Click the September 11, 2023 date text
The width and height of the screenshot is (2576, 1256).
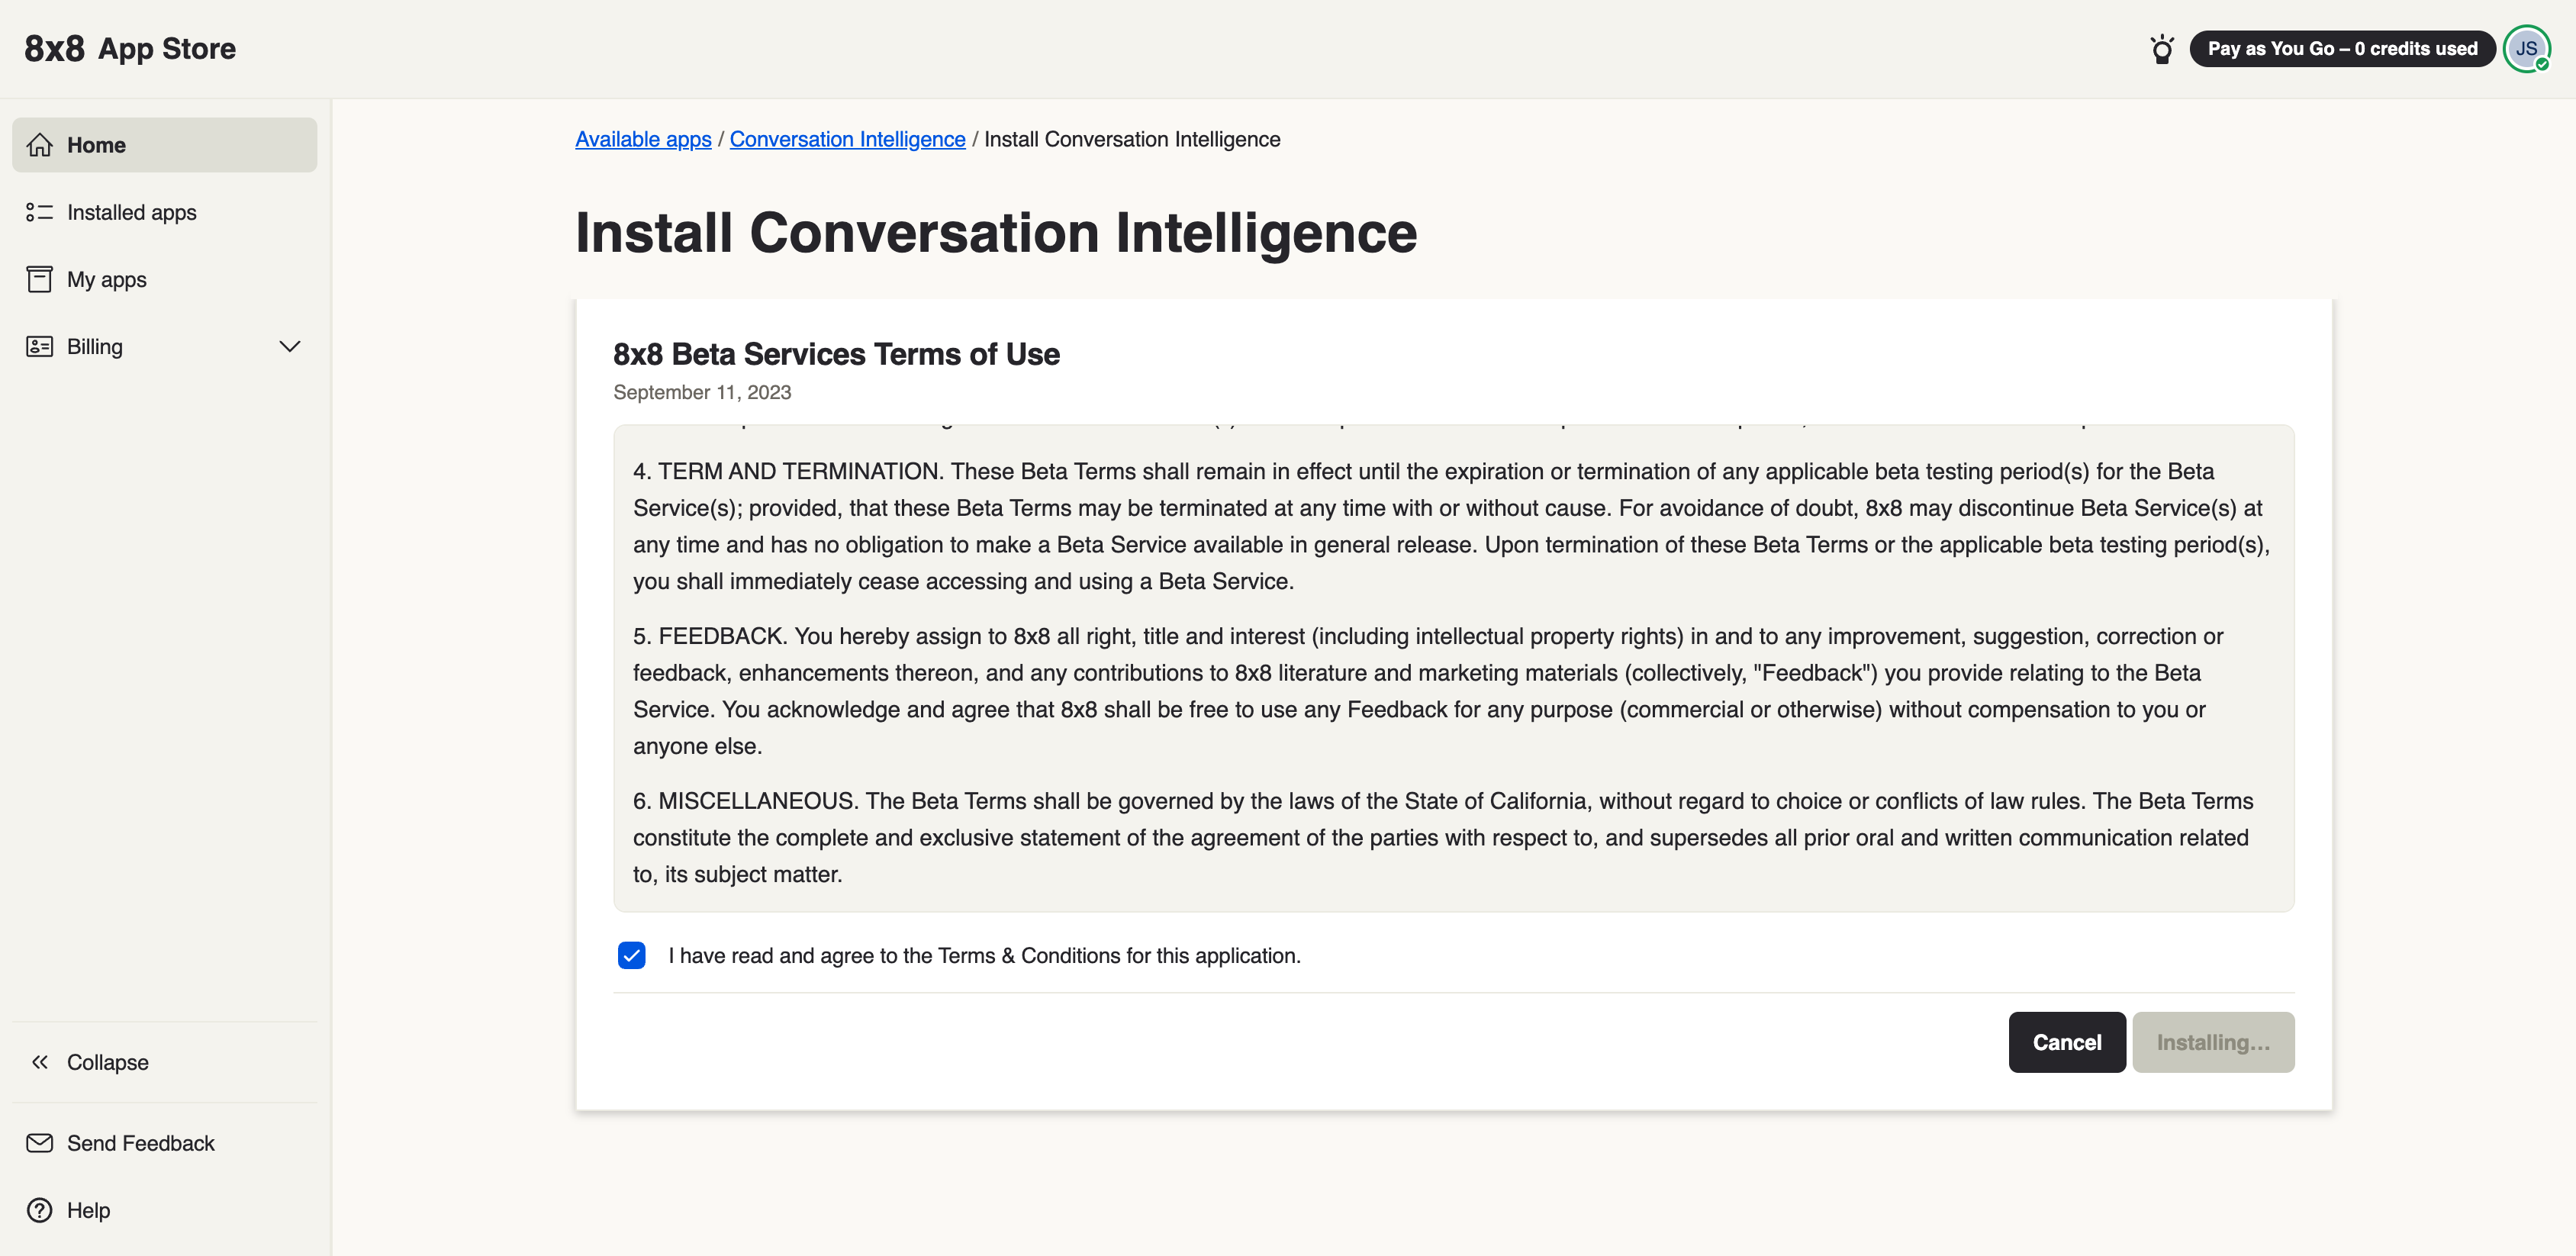click(702, 392)
